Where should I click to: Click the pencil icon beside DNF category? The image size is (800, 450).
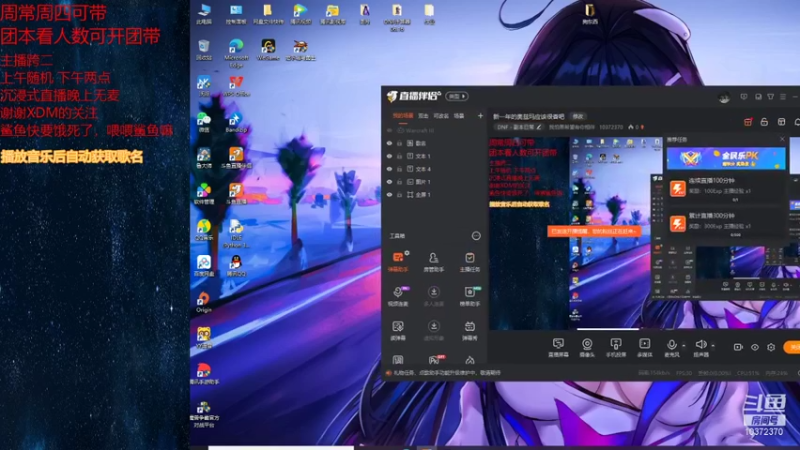[539, 127]
